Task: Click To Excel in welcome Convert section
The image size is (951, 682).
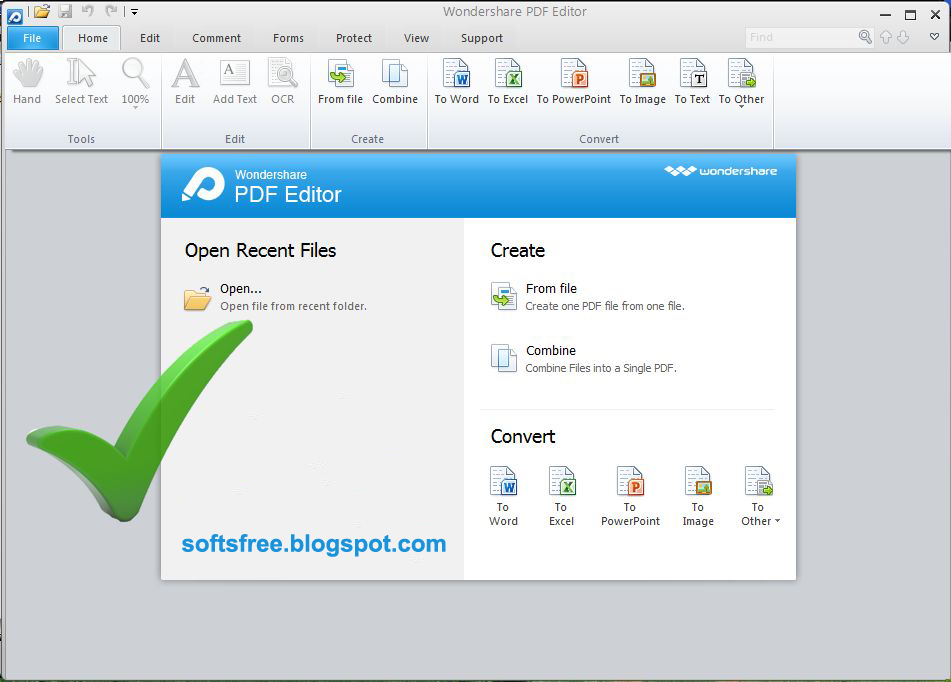Action: click(x=561, y=496)
